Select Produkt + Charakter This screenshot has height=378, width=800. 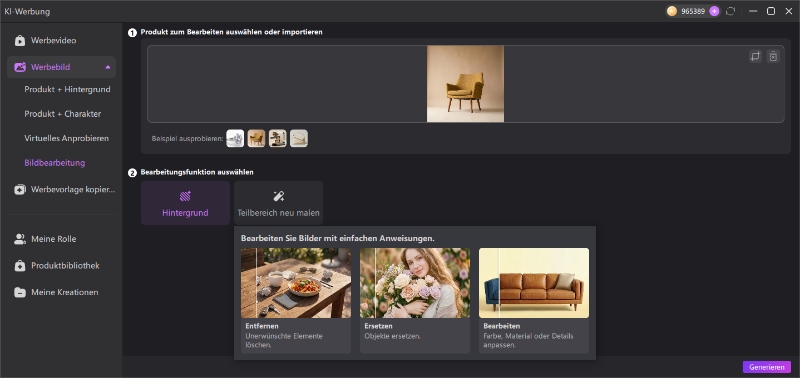pyautogui.click(x=63, y=114)
